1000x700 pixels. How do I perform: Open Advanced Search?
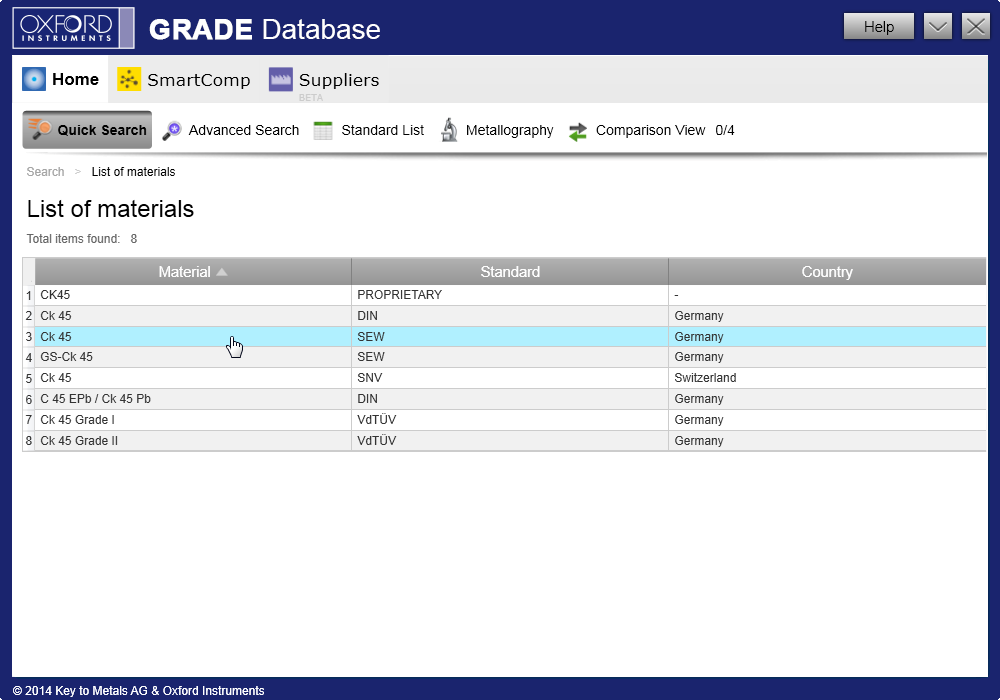coord(231,130)
